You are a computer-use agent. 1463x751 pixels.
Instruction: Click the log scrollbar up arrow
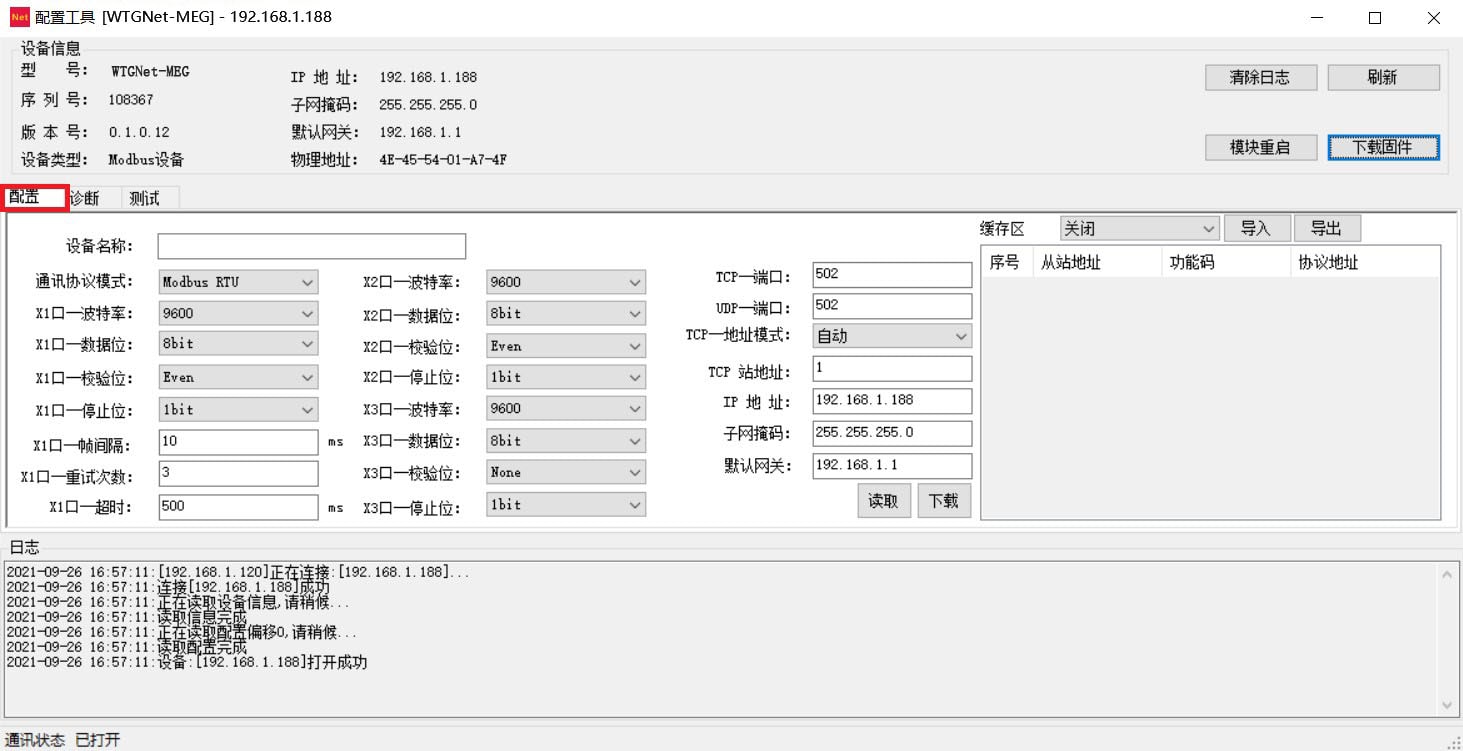click(x=1448, y=574)
